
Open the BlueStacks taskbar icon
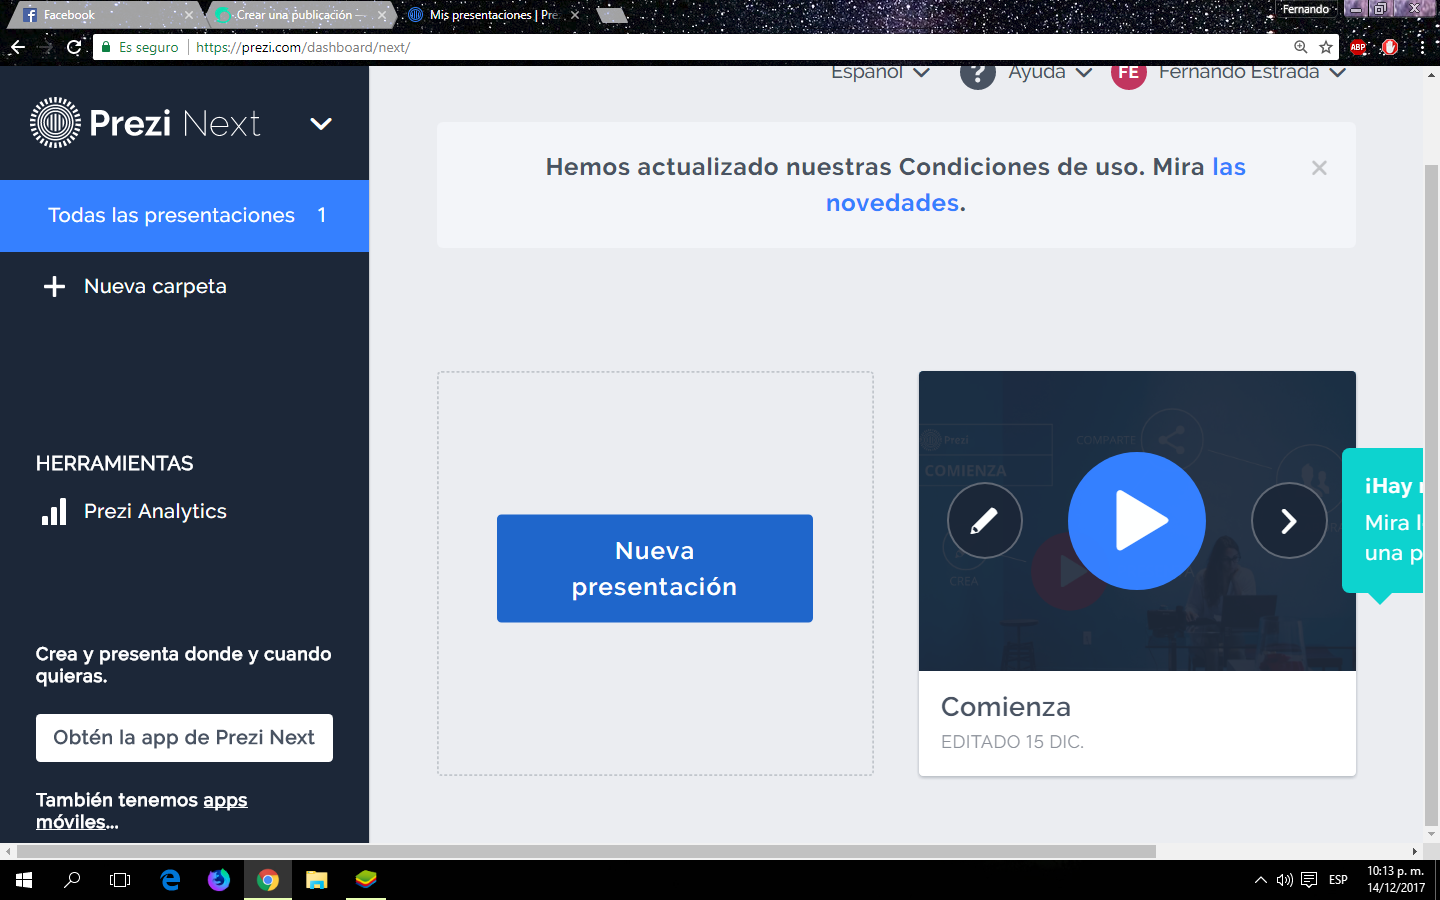pos(366,880)
